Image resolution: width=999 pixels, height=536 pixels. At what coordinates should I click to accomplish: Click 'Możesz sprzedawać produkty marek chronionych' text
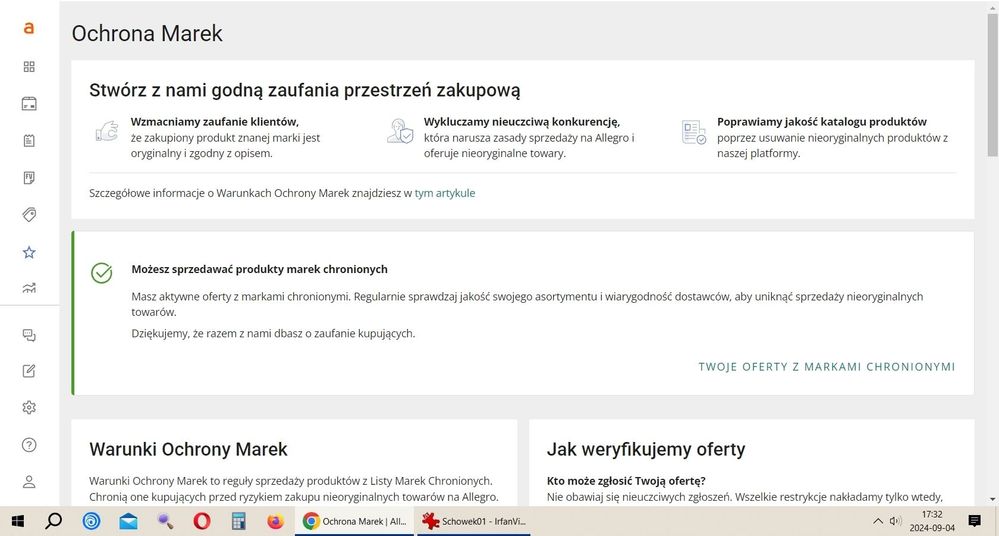point(259,269)
